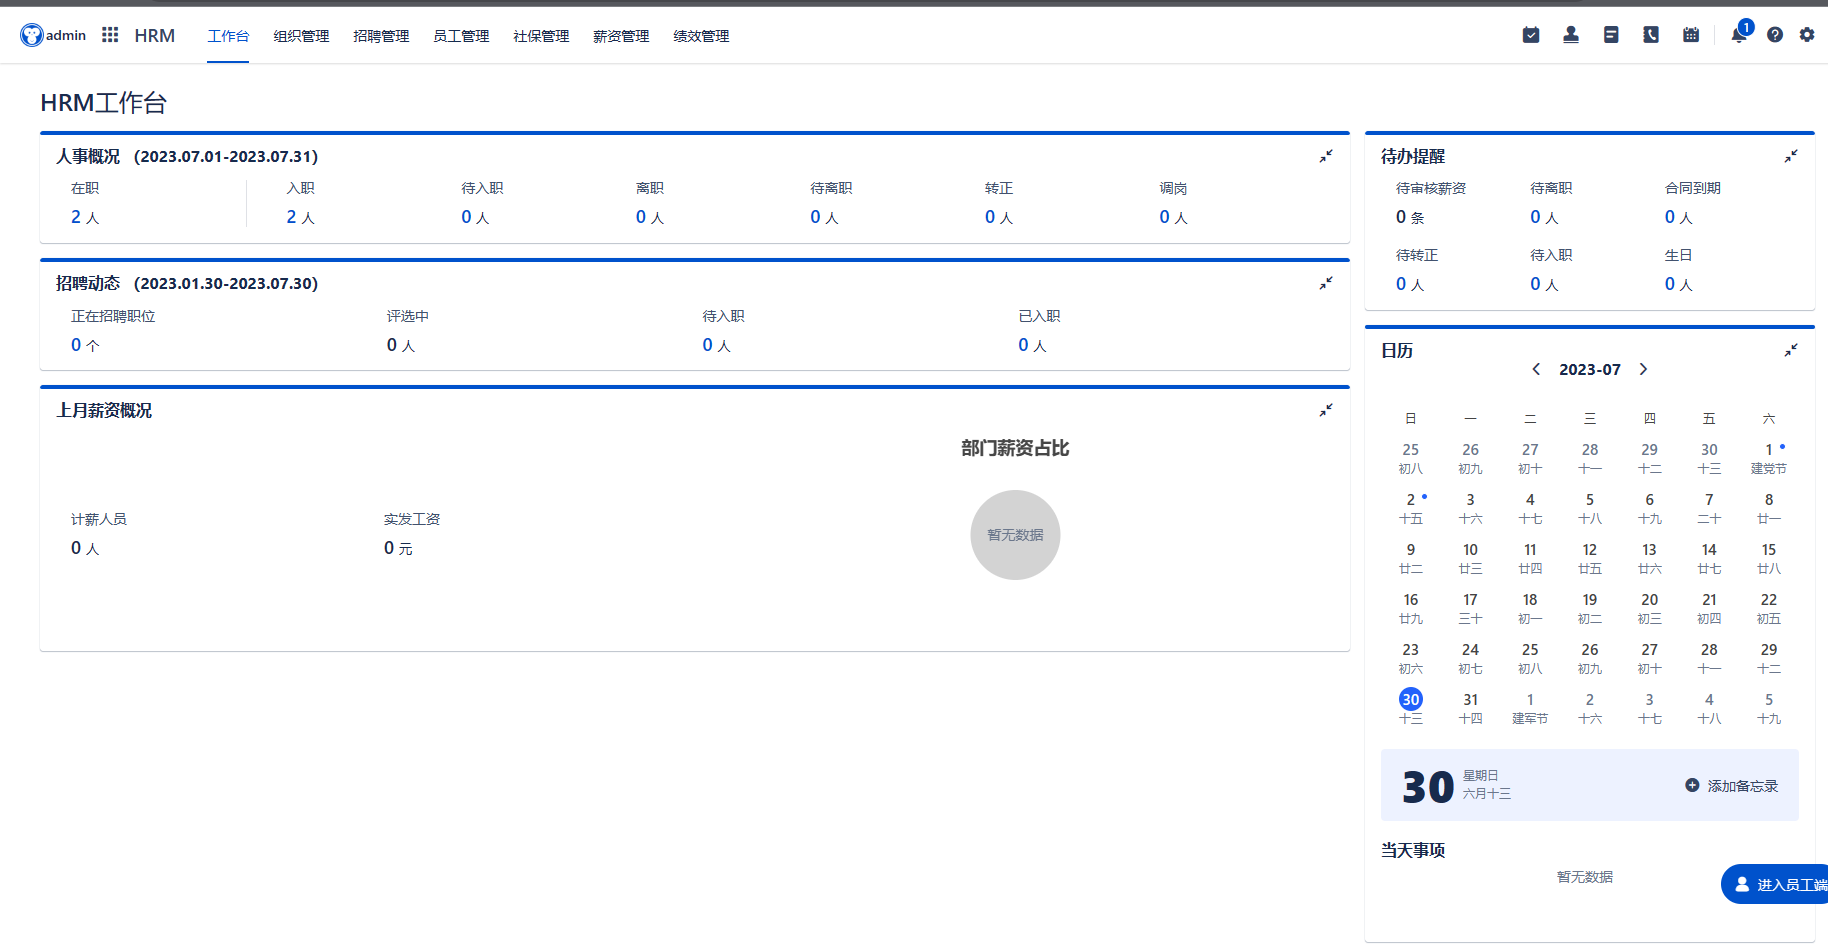Open the phone address book icon
The image size is (1828, 950).
1651,35
